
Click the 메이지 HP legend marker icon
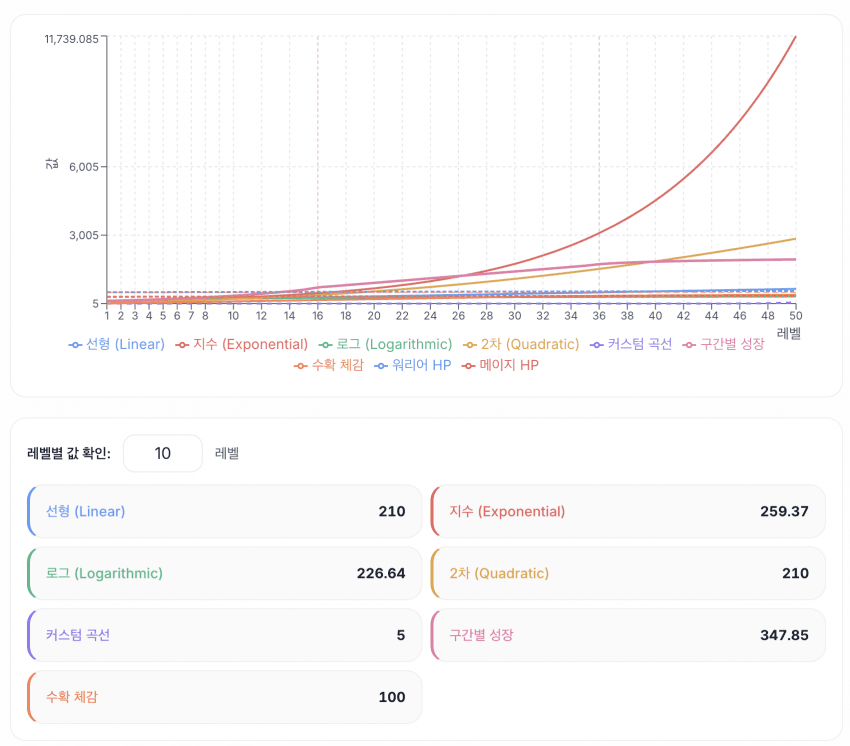[x=469, y=366]
